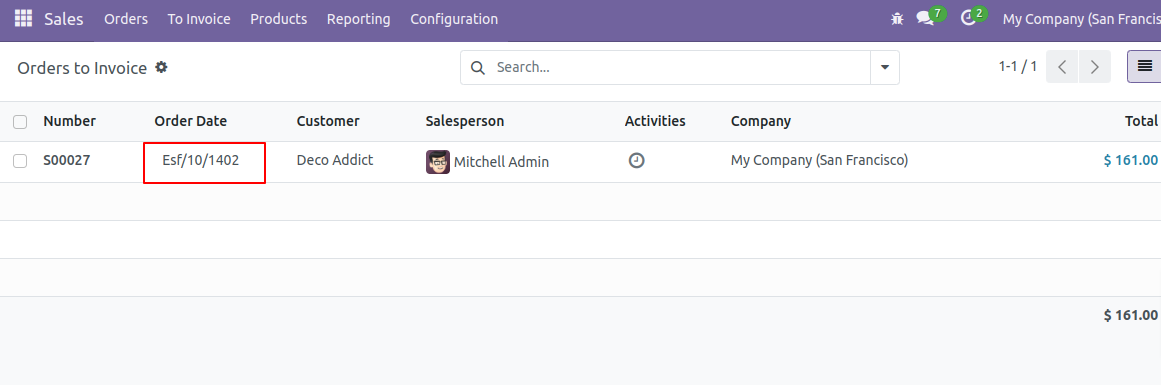
Task: Open company switcher My Company (San Francisco)
Action: [1081, 19]
